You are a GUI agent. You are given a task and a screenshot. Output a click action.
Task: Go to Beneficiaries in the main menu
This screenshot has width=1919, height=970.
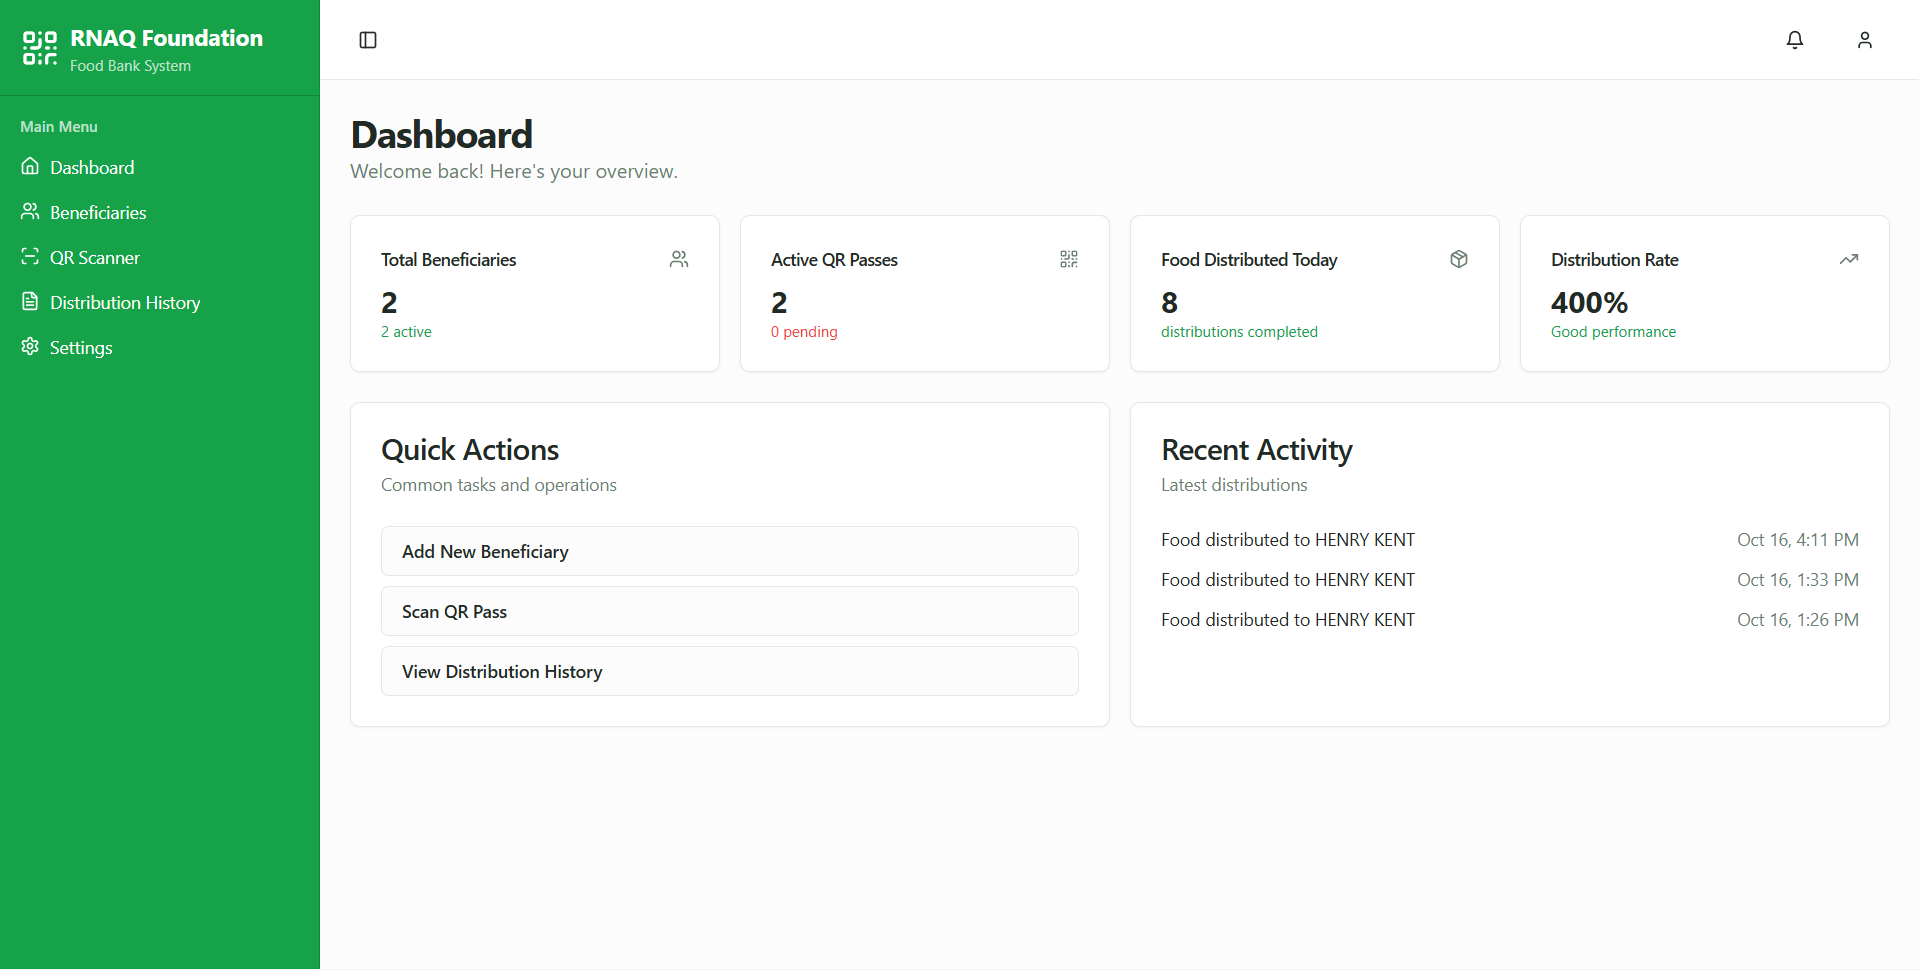(98, 213)
